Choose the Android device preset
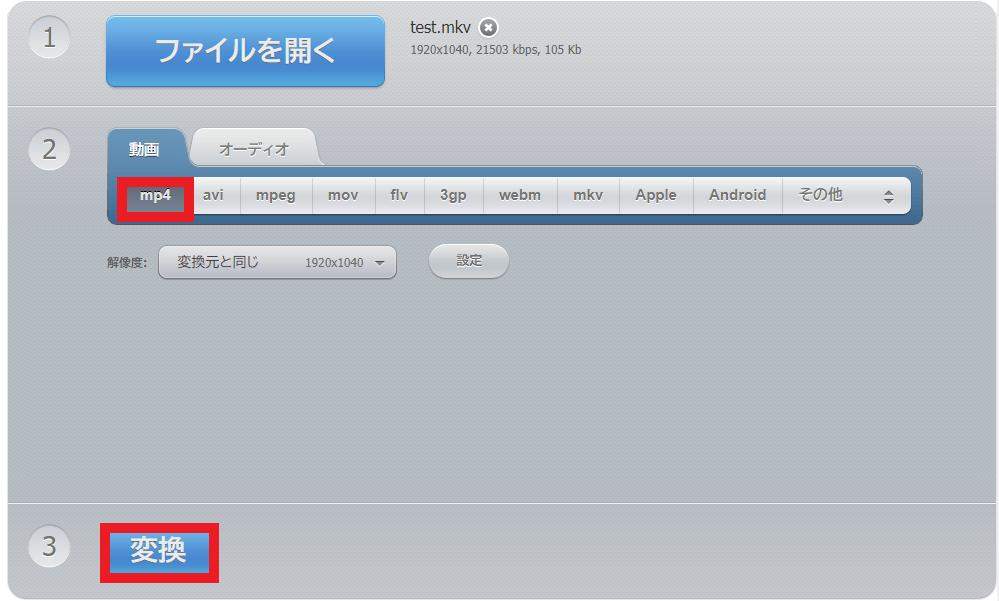The image size is (999, 601). (x=738, y=195)
